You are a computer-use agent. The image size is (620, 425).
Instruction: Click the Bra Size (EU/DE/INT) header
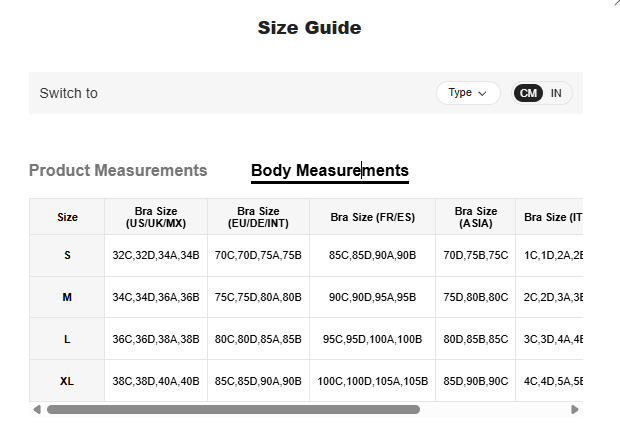click(x=258, y=217)
